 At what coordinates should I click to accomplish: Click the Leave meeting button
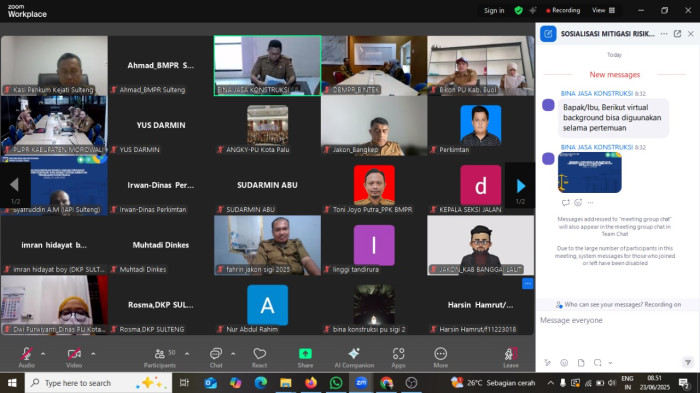[x=511, y=357]
